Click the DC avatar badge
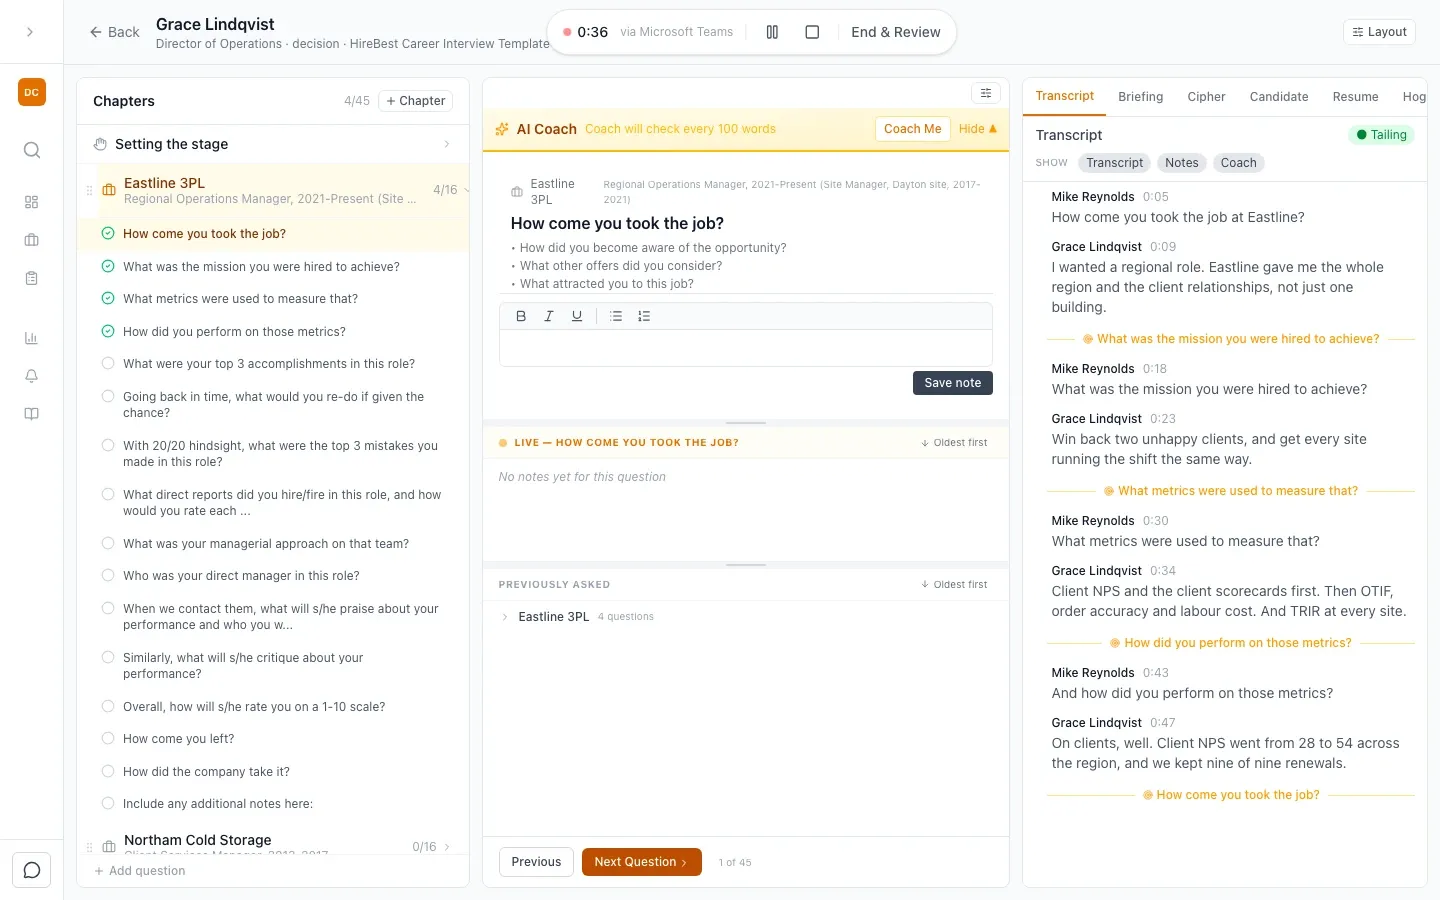Screen dimensions: 1440x900 click(x=32, y=92)
